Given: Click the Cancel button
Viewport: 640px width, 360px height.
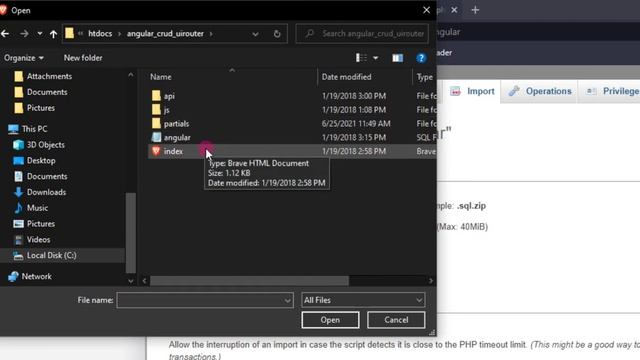Looking at the screenshot, I should (396, 320).
